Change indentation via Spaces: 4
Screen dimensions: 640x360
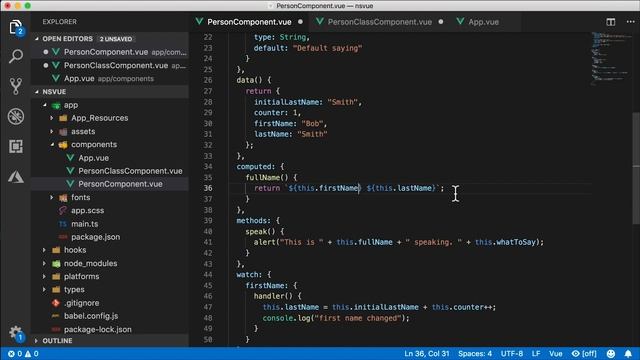(475, 353)
